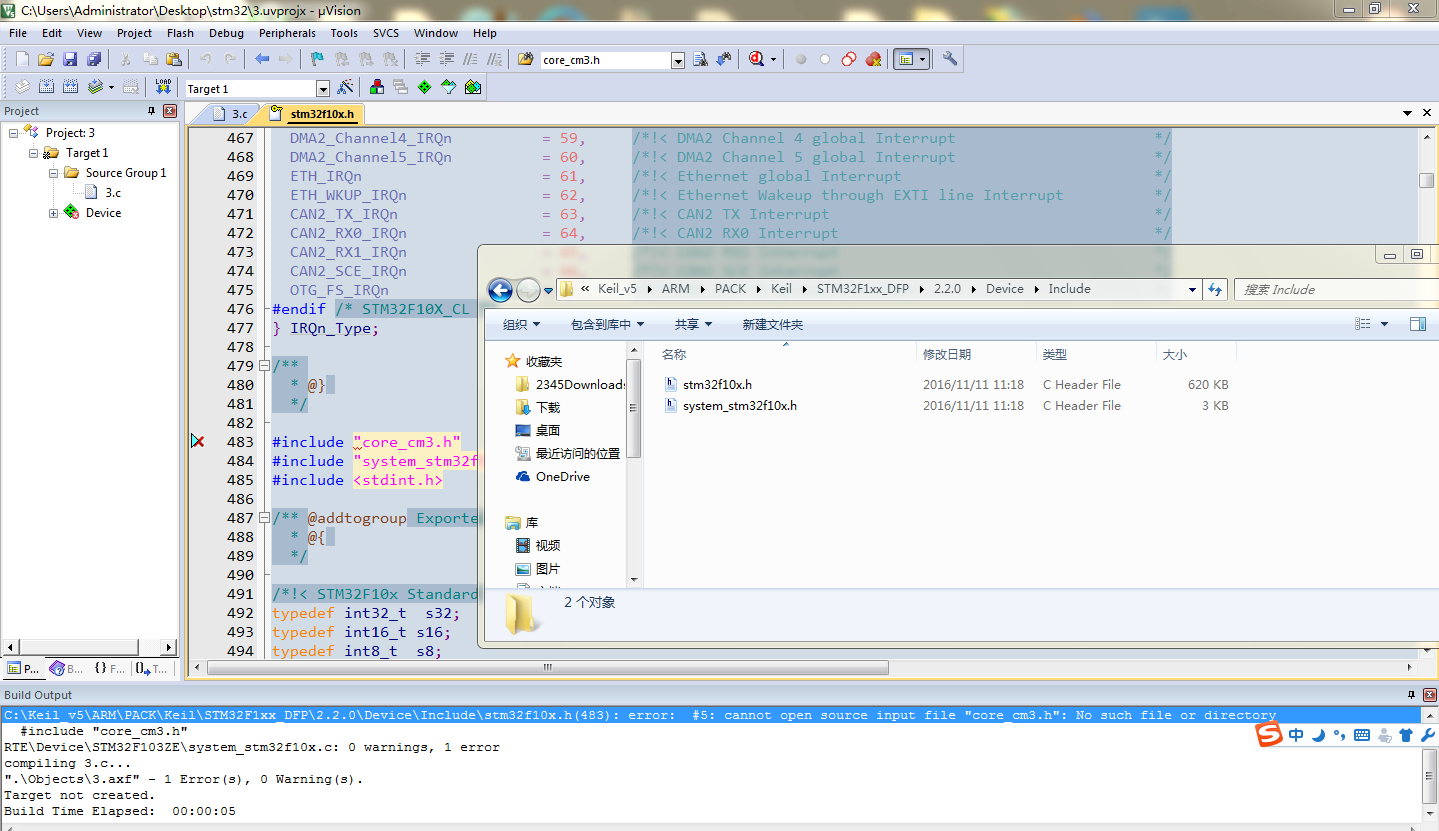
Task: Kill all breakpoints icon
Action: coord(873,59)
